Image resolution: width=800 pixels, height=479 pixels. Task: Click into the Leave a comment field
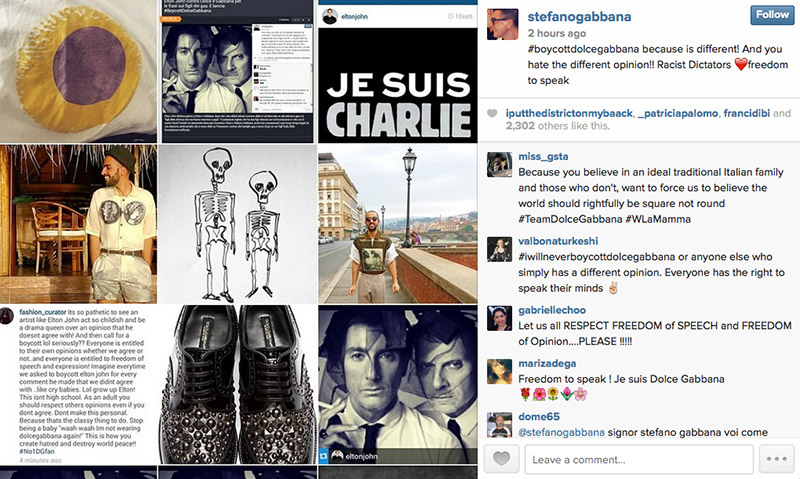639,459
